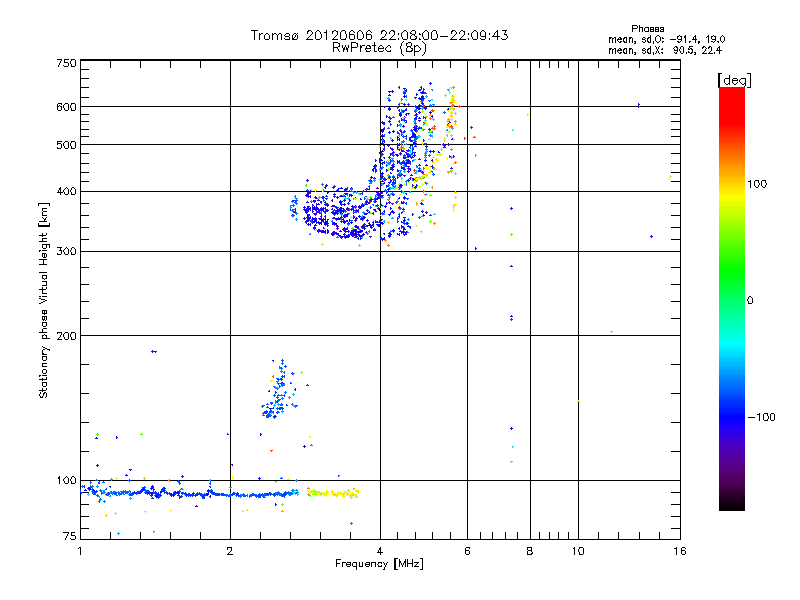Click the x-axis tick label '4'
Viewport: 800px width, 600px height.
click(x=380, y=551)
